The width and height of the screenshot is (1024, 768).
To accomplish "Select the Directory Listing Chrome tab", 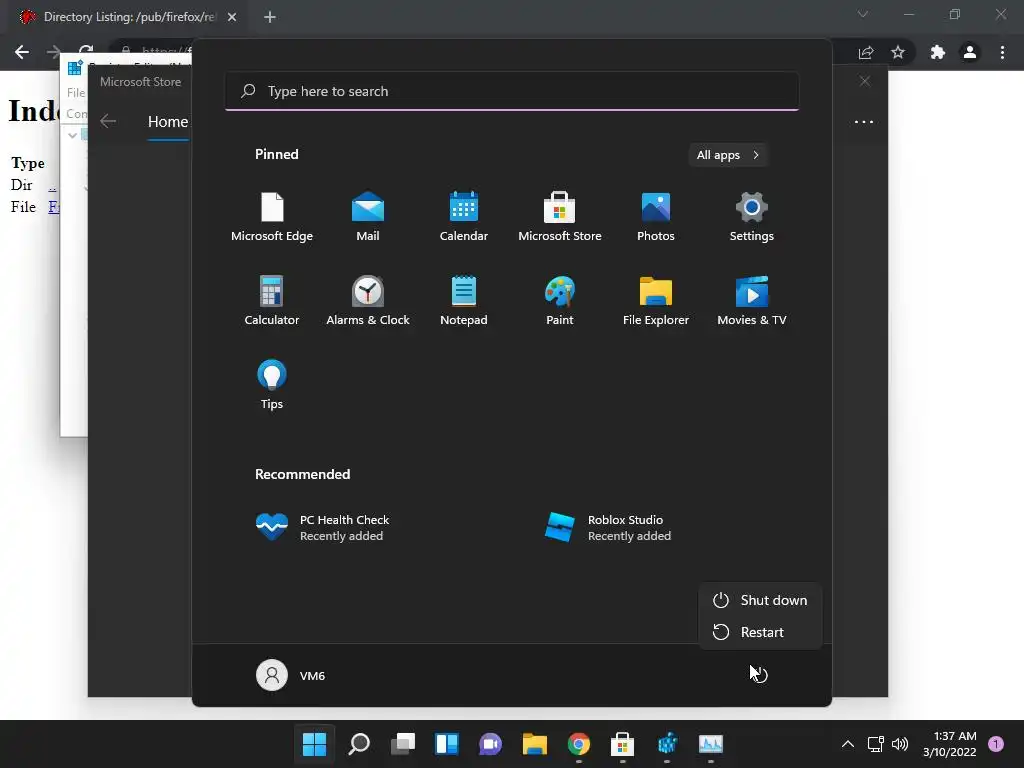I will 129,17.
